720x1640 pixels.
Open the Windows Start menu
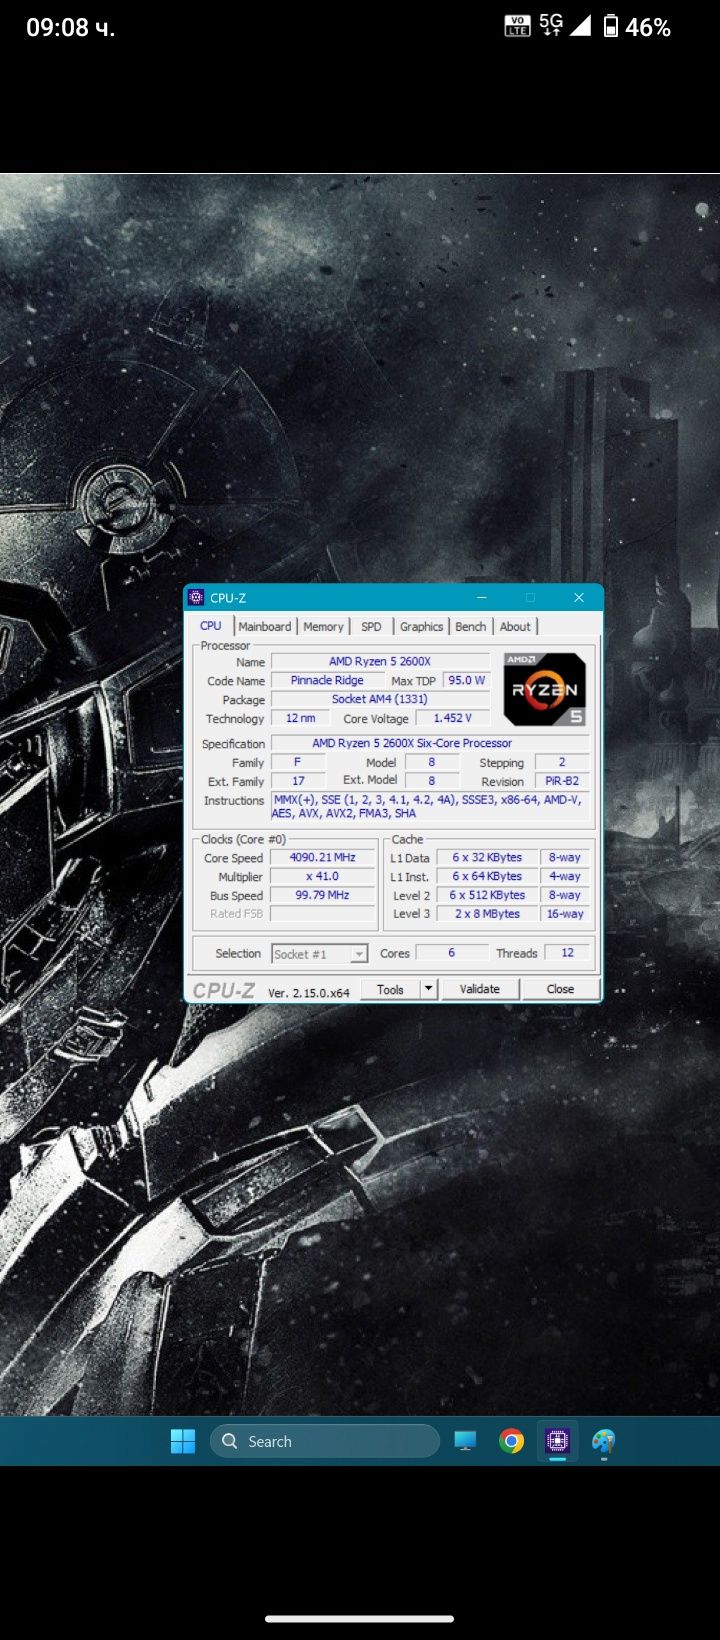point(183,1441)
